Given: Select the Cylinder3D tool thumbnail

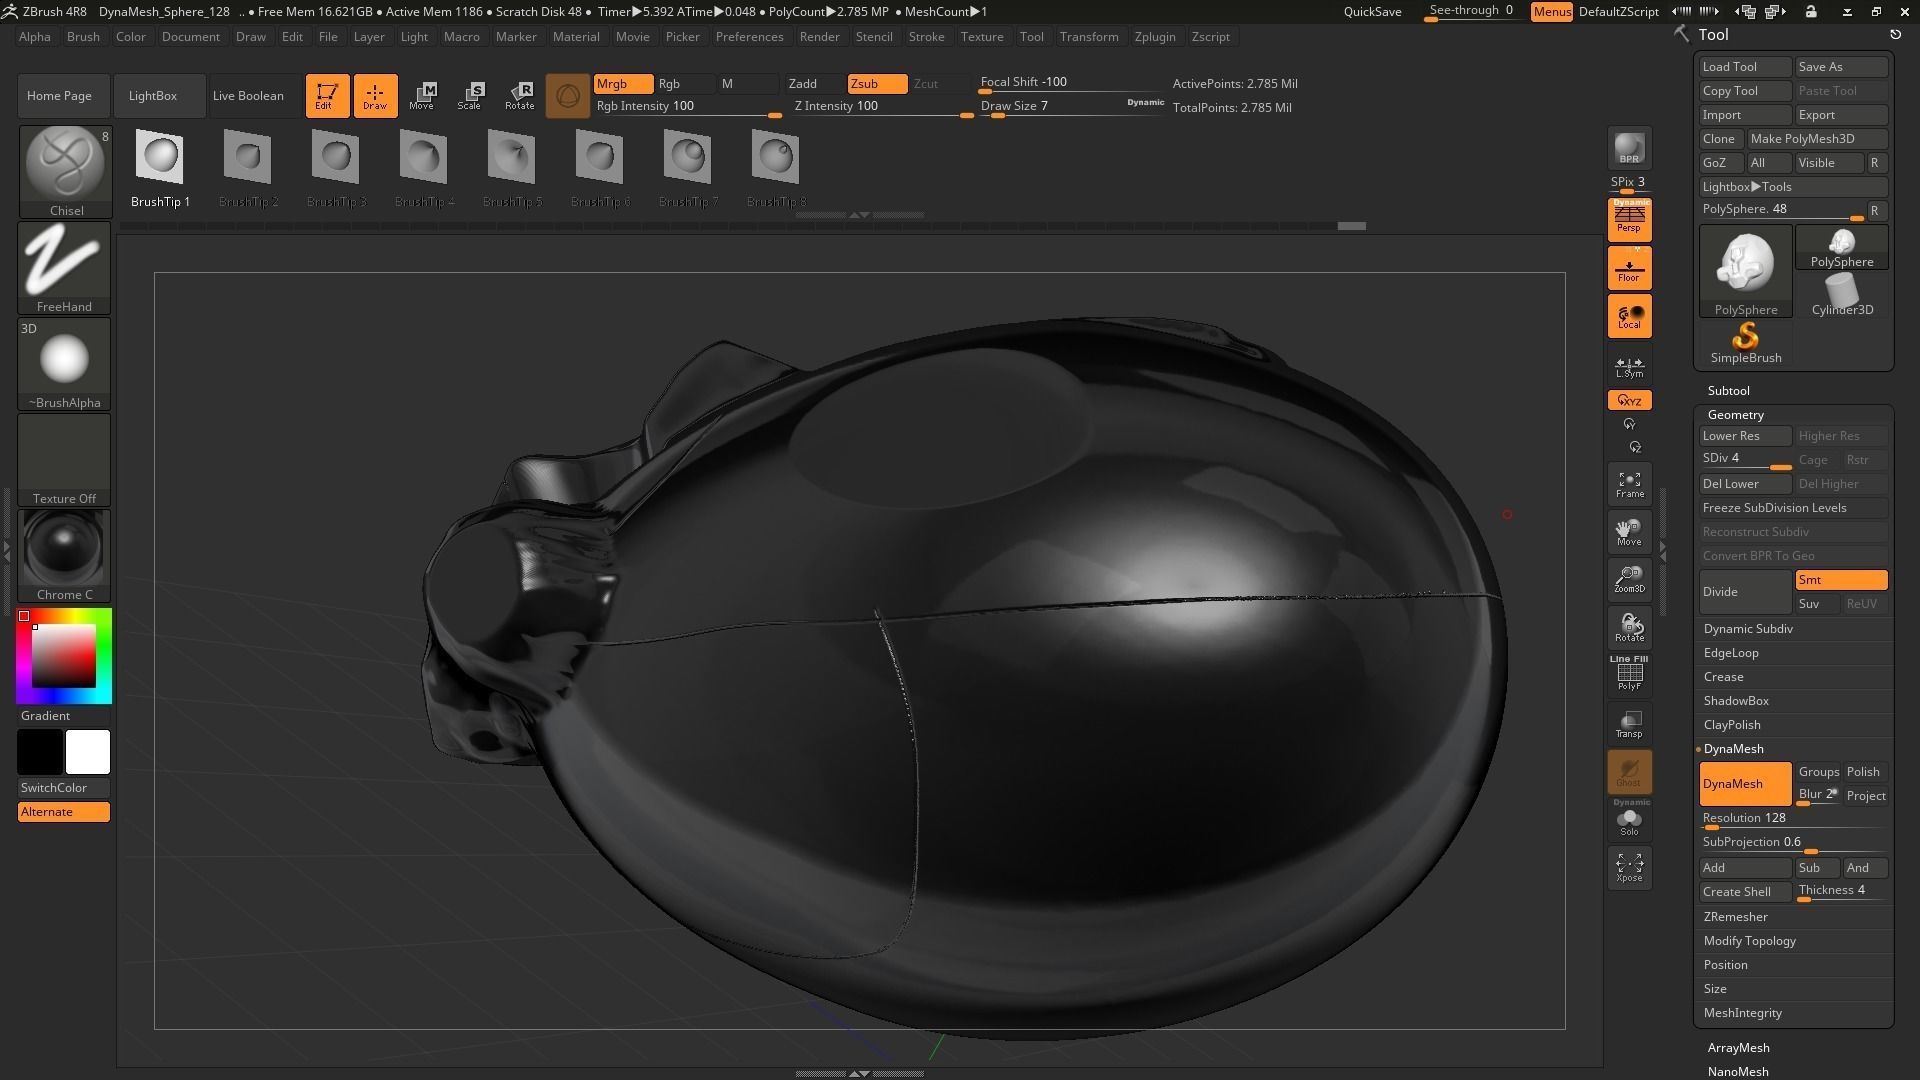Looking at the screenshot, I should click(1842, 296).
